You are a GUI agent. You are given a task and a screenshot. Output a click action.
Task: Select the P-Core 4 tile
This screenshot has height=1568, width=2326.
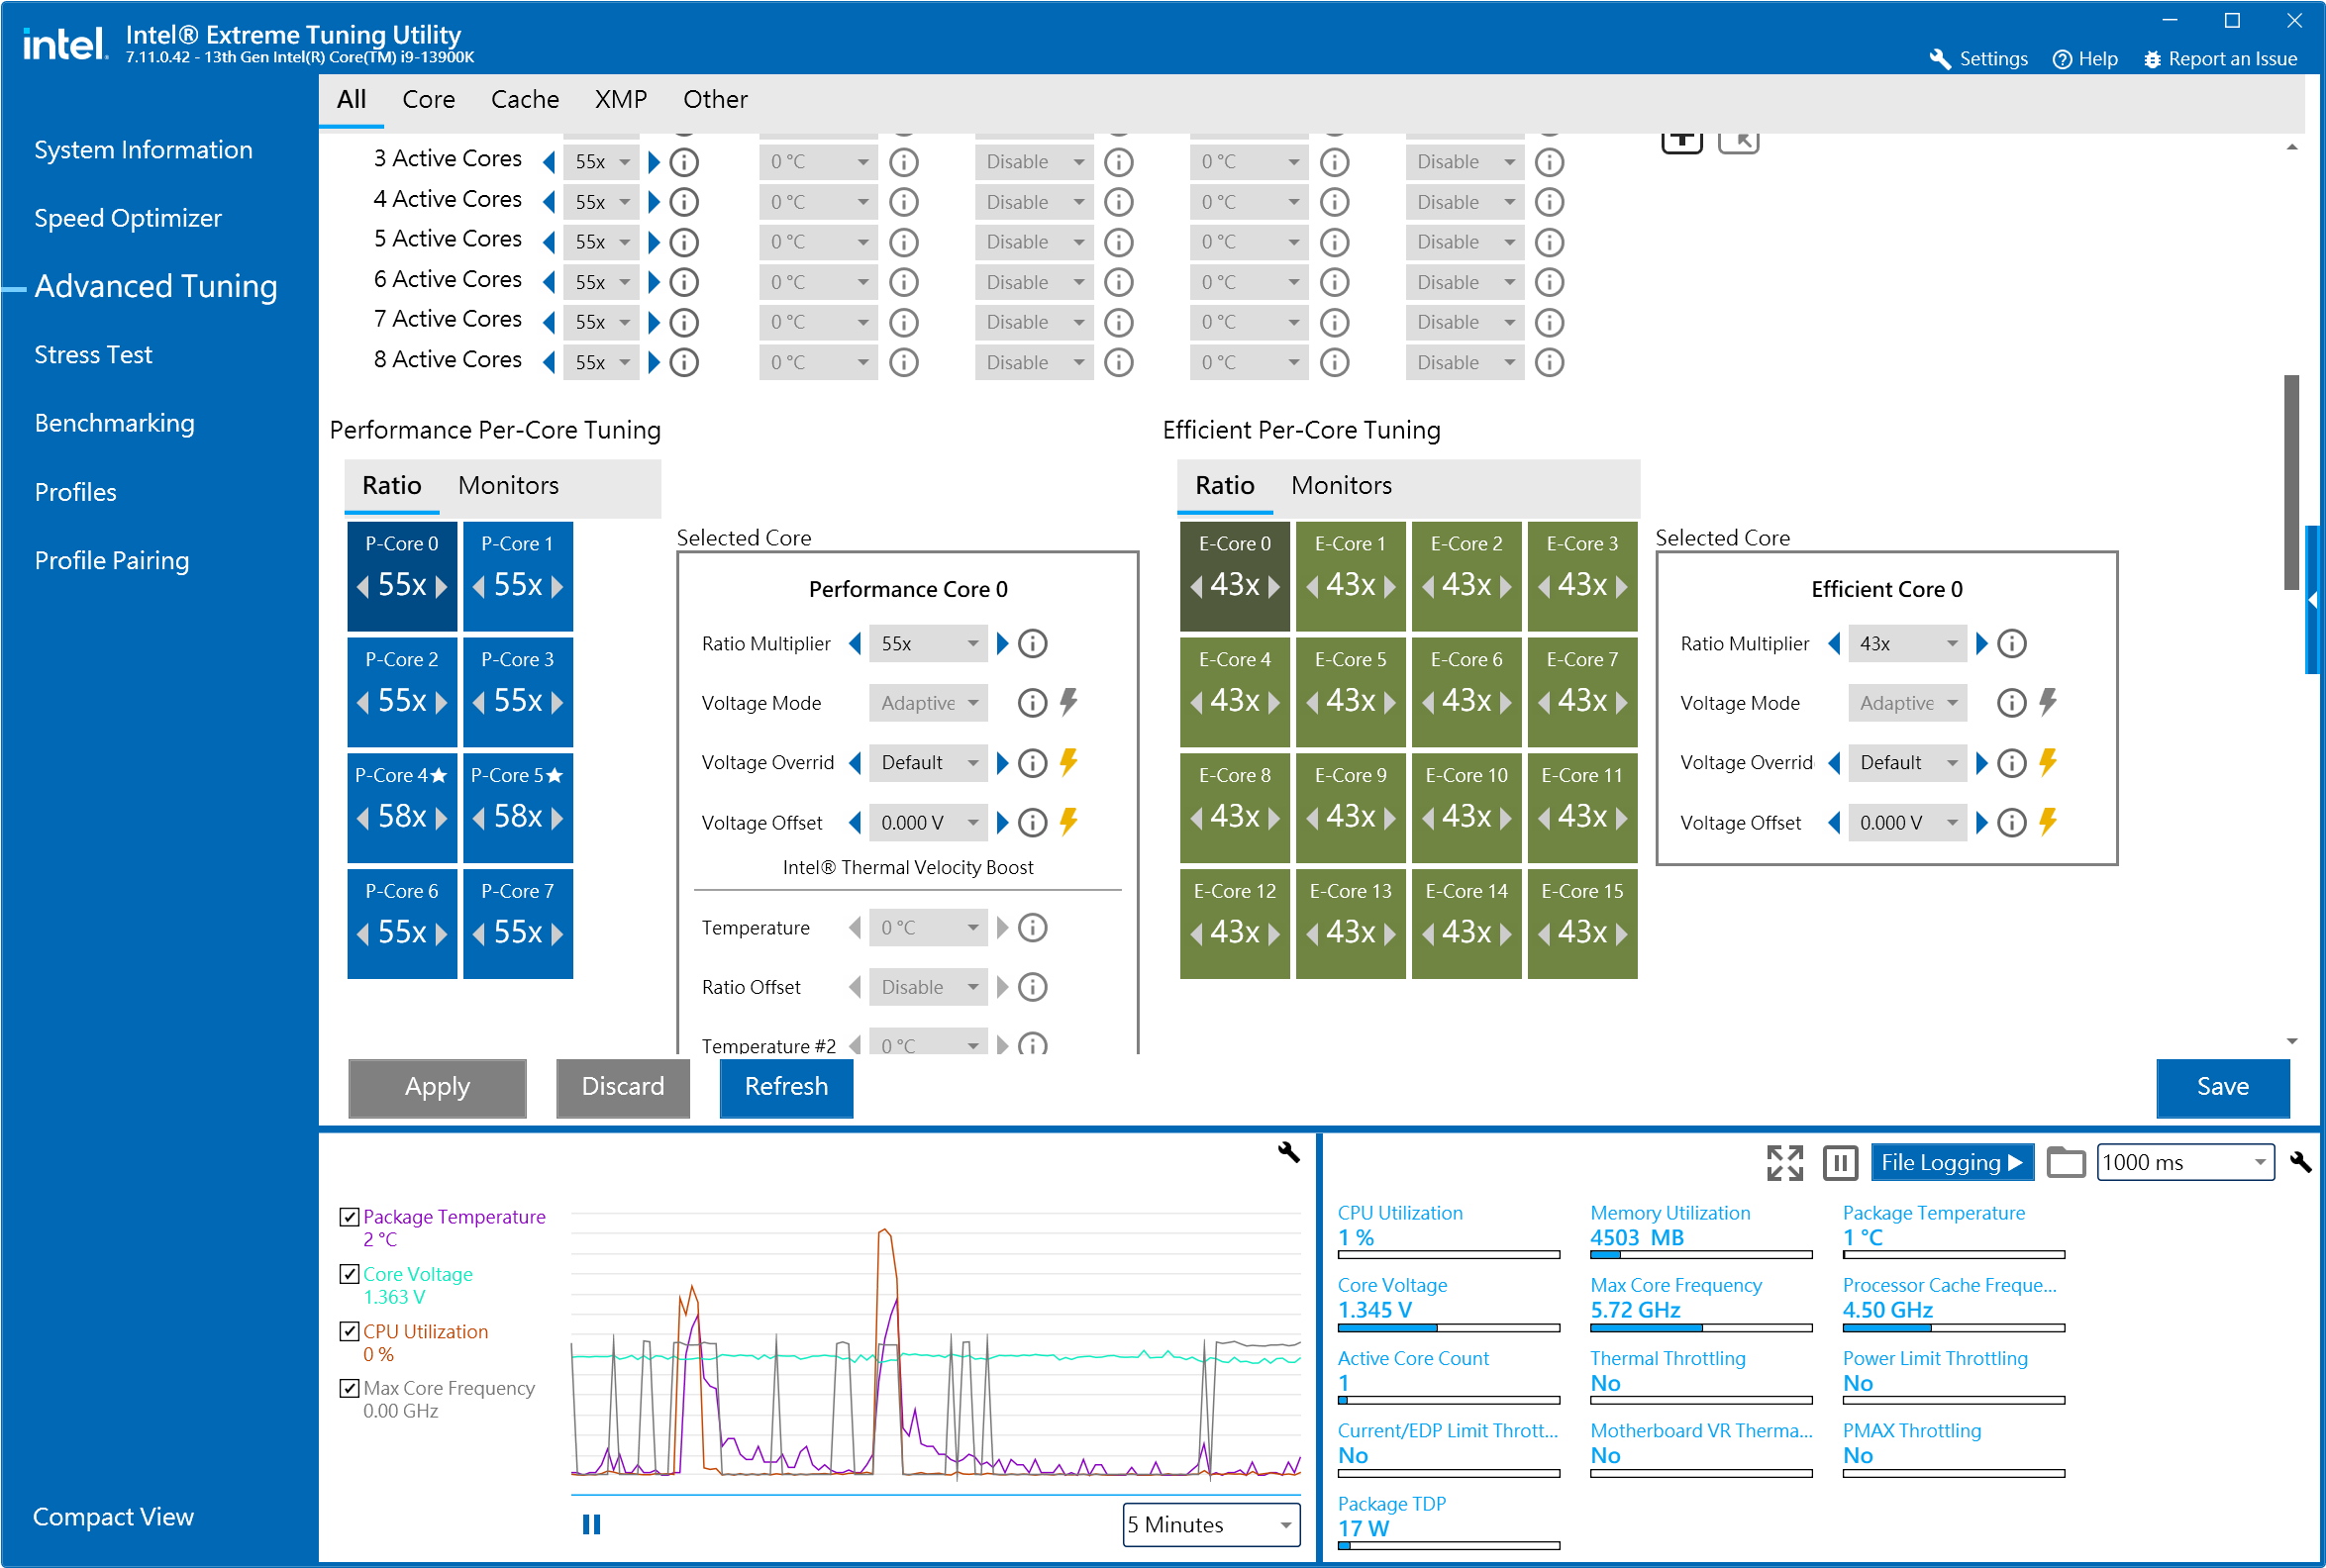coord(402,806)
